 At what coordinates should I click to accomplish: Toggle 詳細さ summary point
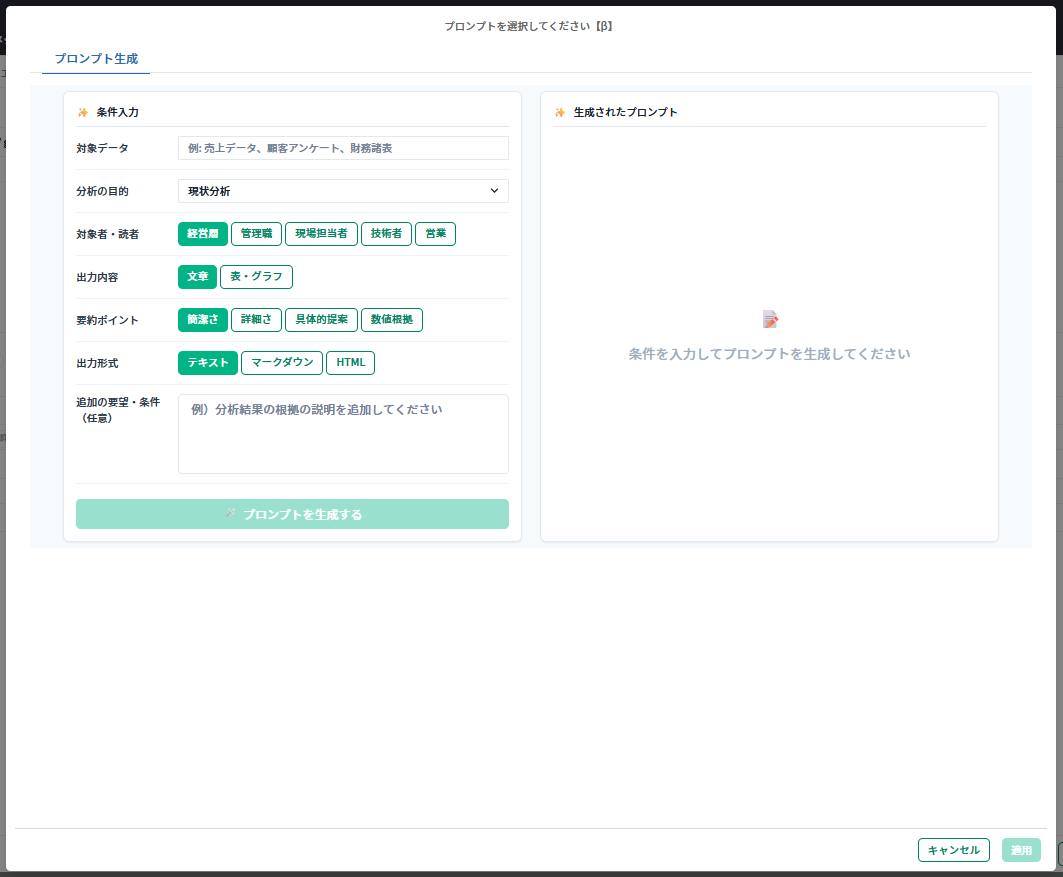256,320
